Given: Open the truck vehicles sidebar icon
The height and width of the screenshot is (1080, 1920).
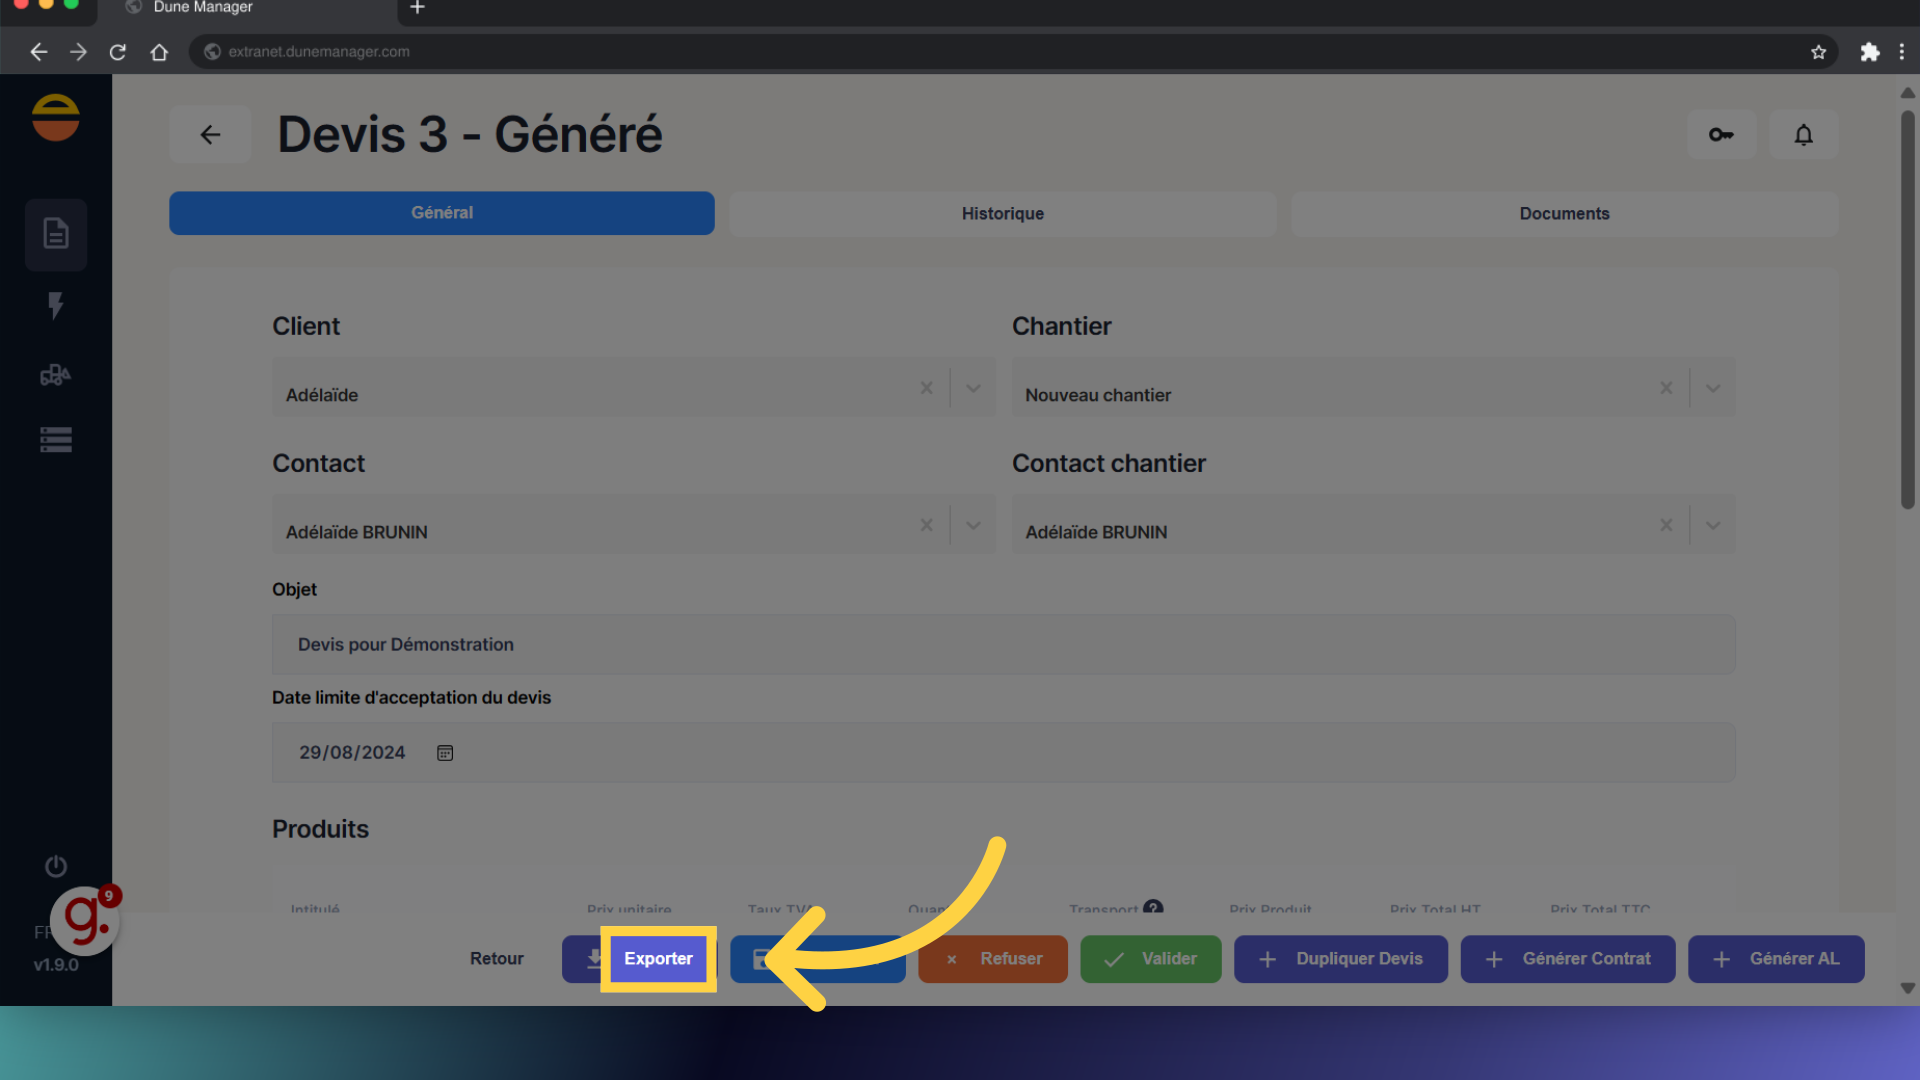Looking at the screenshot, I should click(56, 375).
